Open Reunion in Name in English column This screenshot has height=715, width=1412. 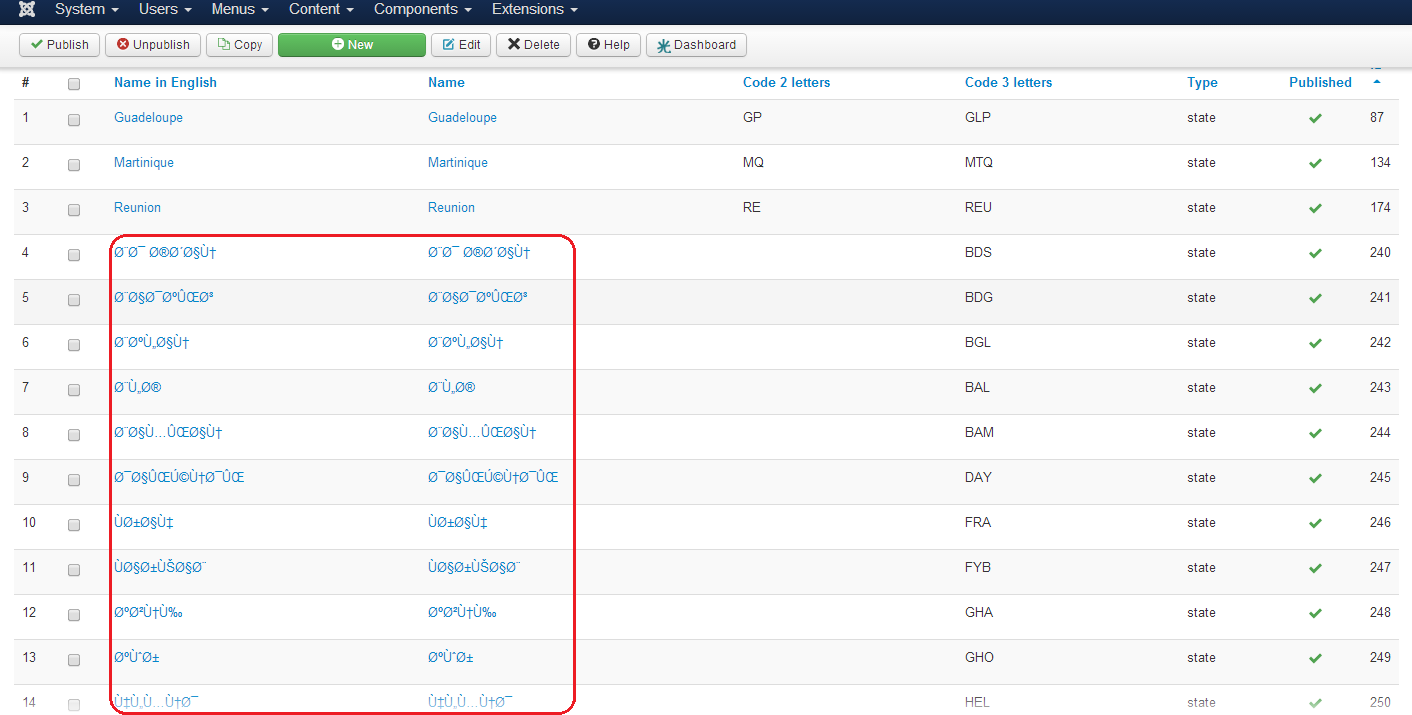(137, 208)
